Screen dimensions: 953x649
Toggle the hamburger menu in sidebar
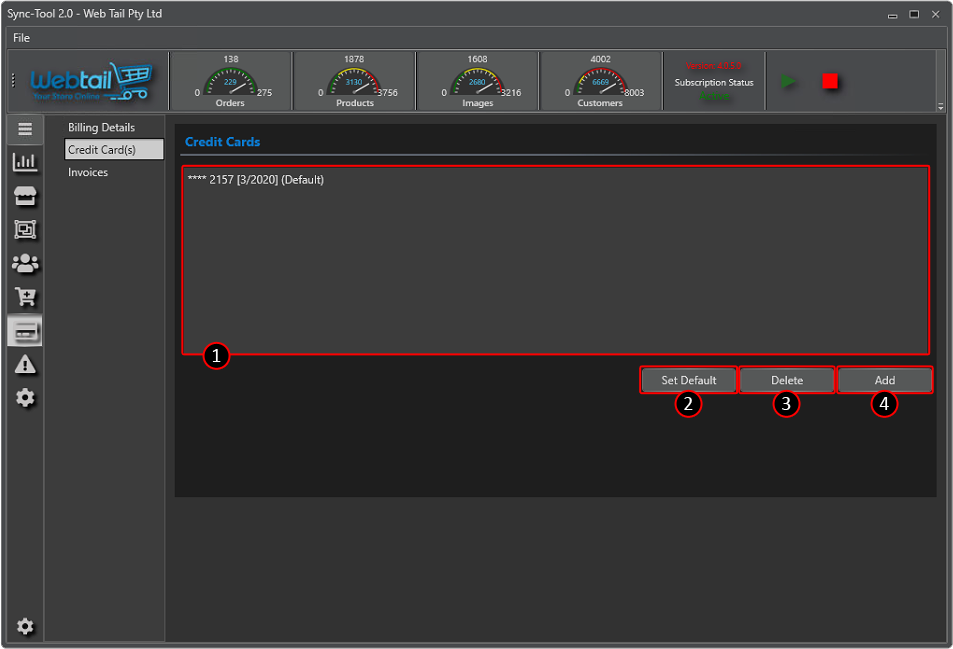pyautogui.click(x=25, y=129)
